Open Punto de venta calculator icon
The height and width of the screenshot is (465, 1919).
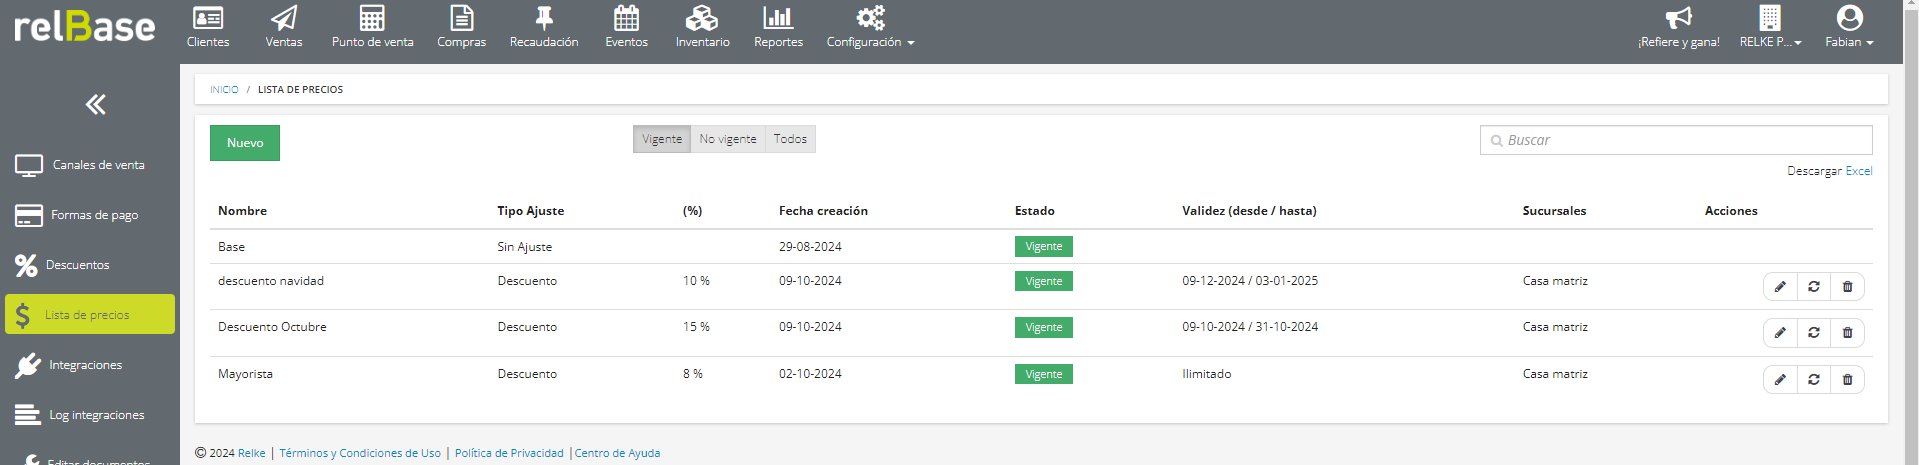[372, 18]
